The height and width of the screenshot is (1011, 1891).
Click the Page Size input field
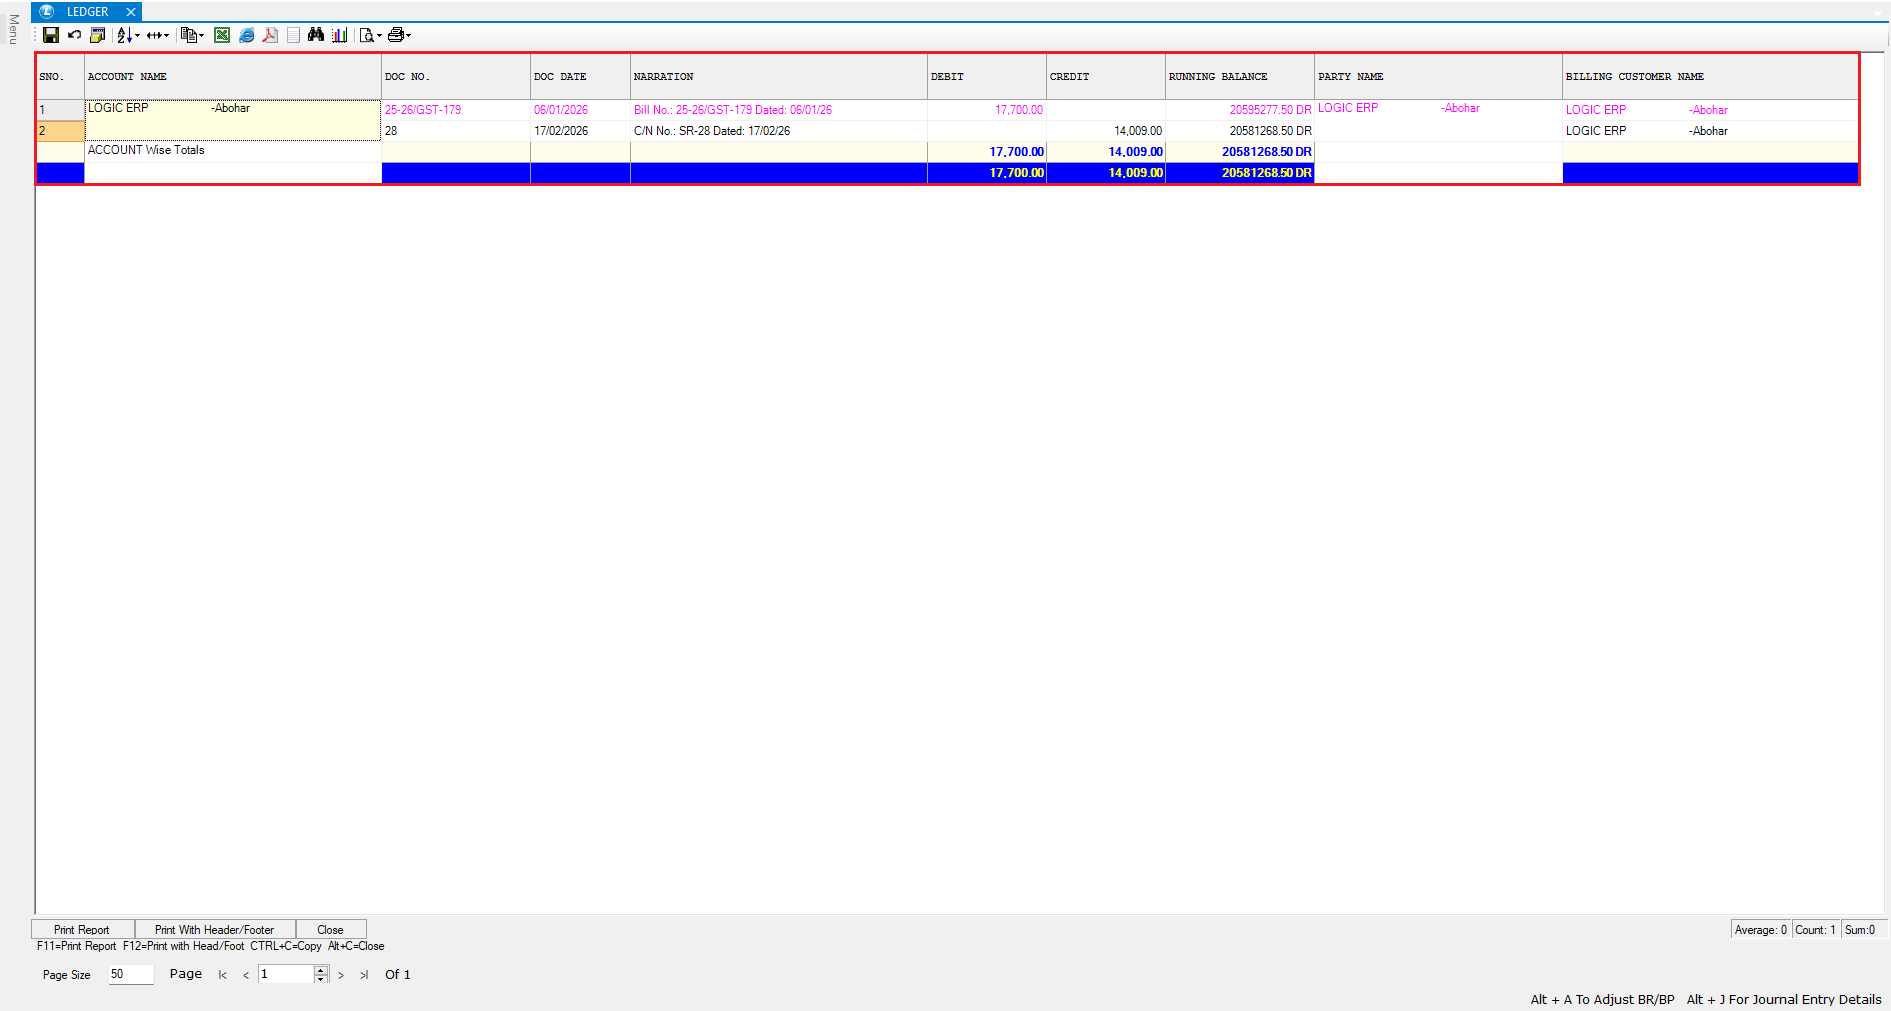click(130, 974)
